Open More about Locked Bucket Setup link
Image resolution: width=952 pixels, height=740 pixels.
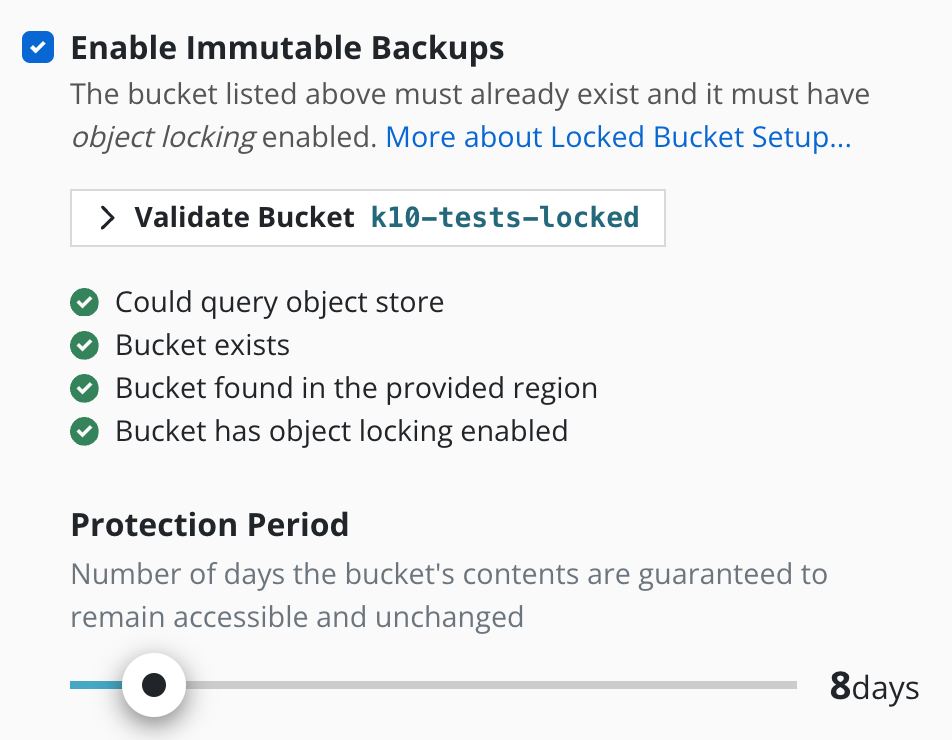(x=618, y=137)
